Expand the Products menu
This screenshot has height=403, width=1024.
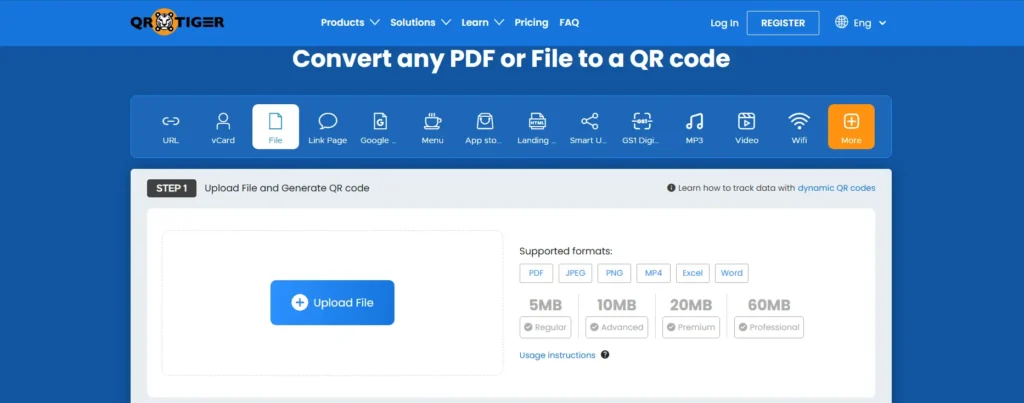pyautogui.click(x=350, y=22)
